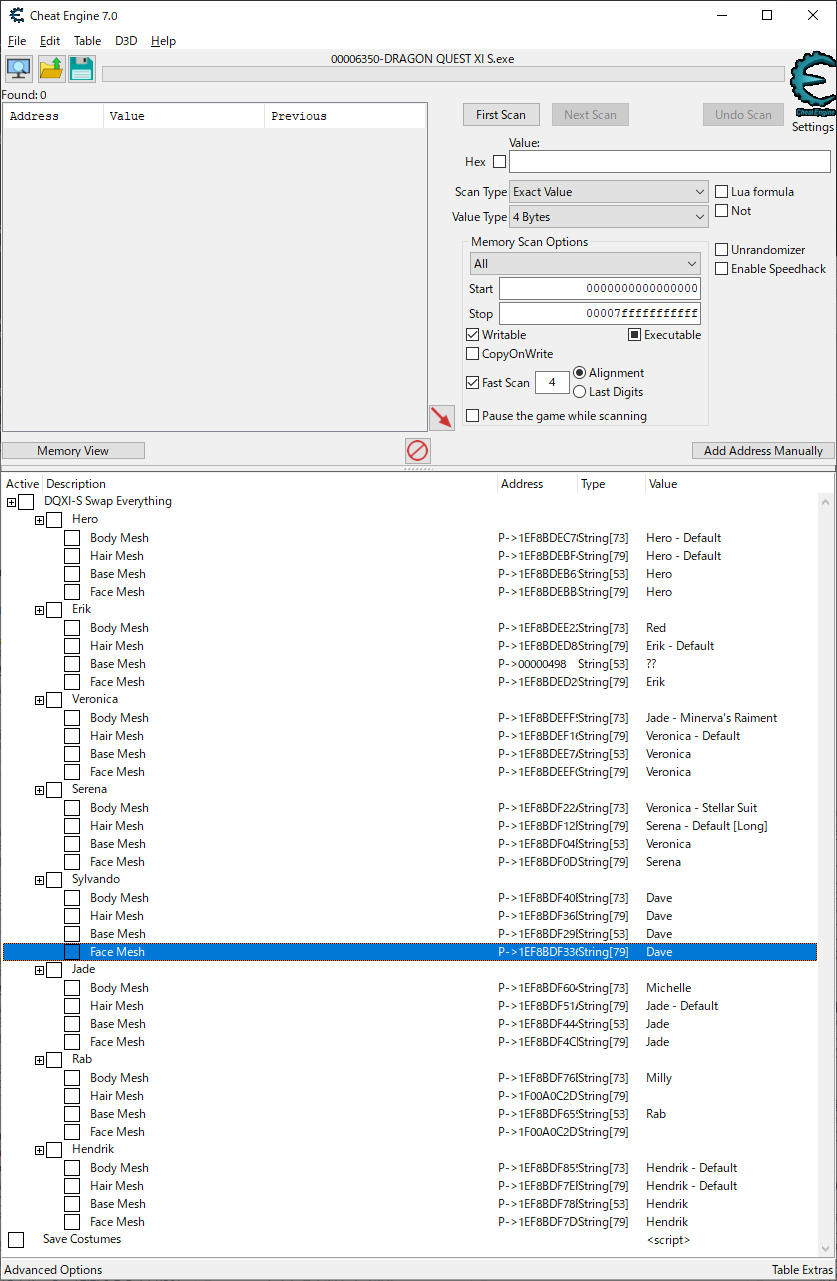Expand the Erik group

point(40,610)
